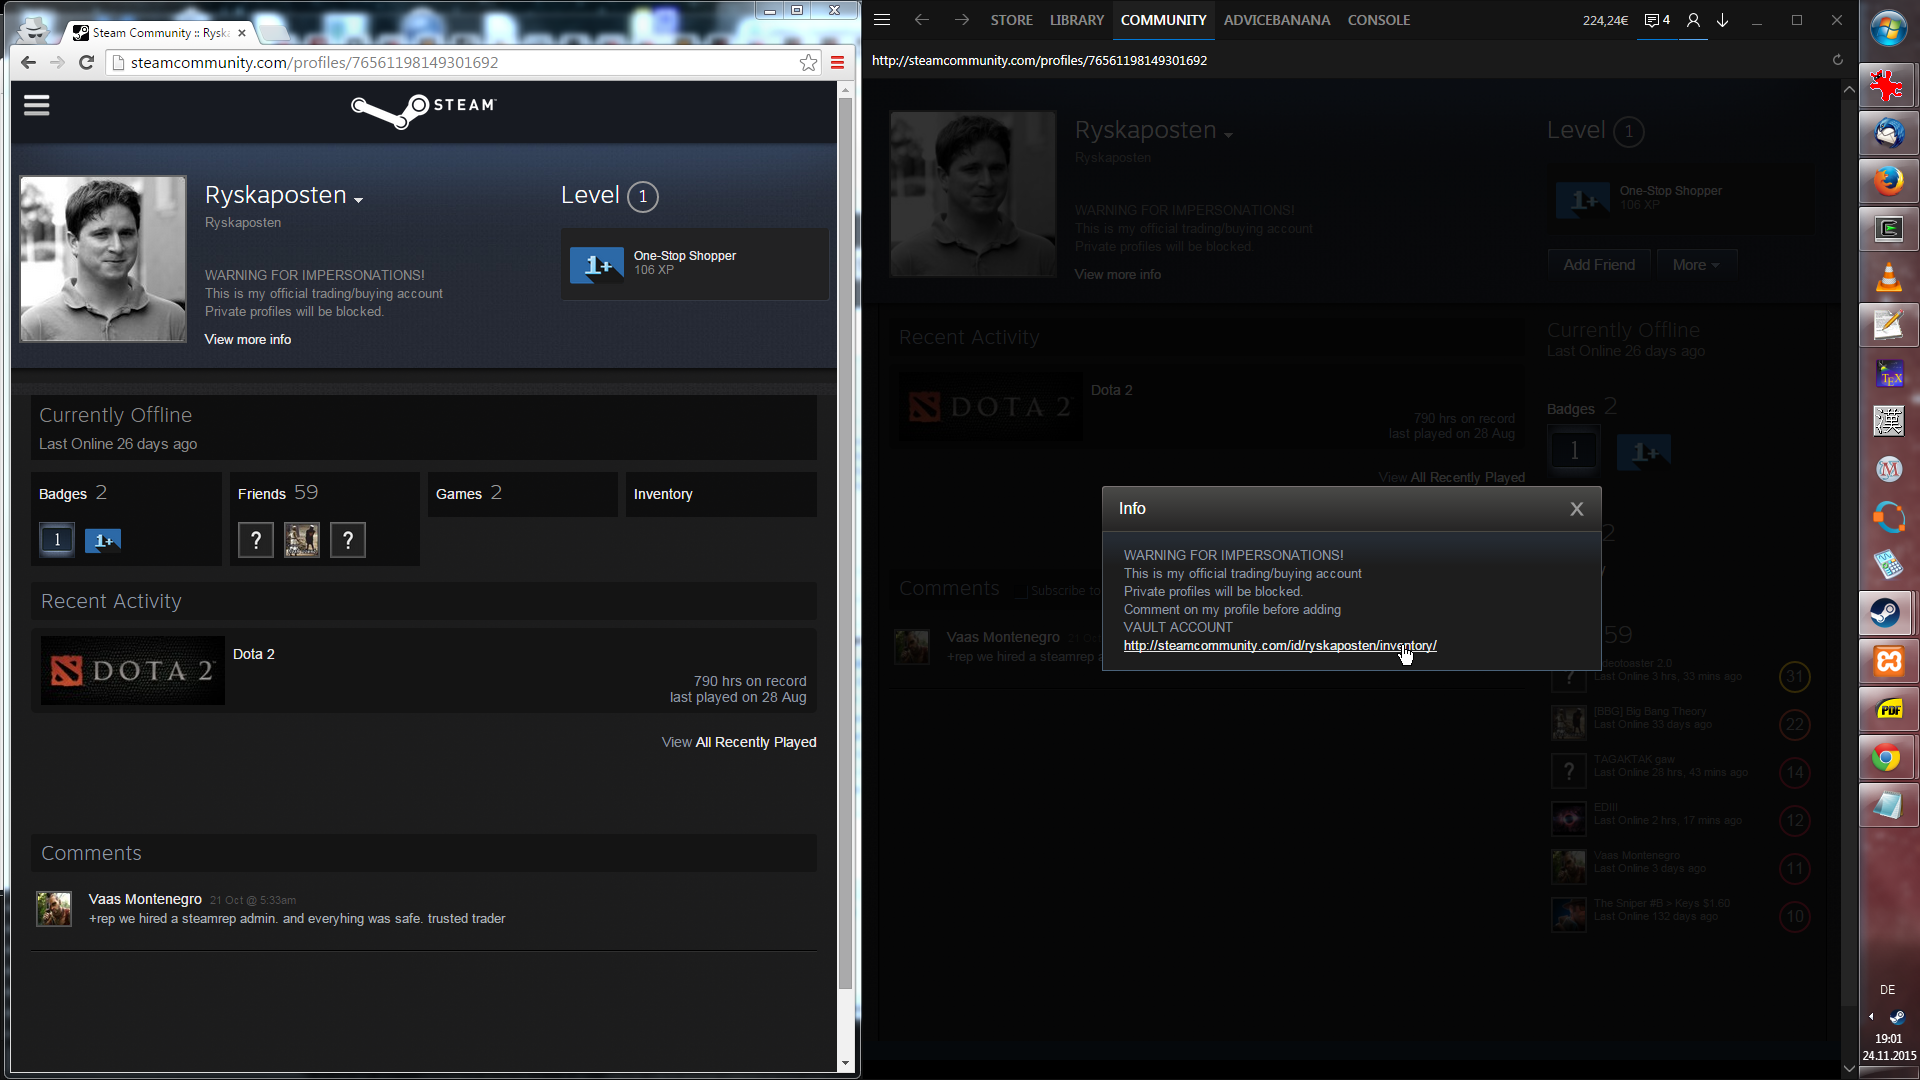1920x1080 pixels.
Task: Open the CONSOLE menu item
Action: [1378, 20]
